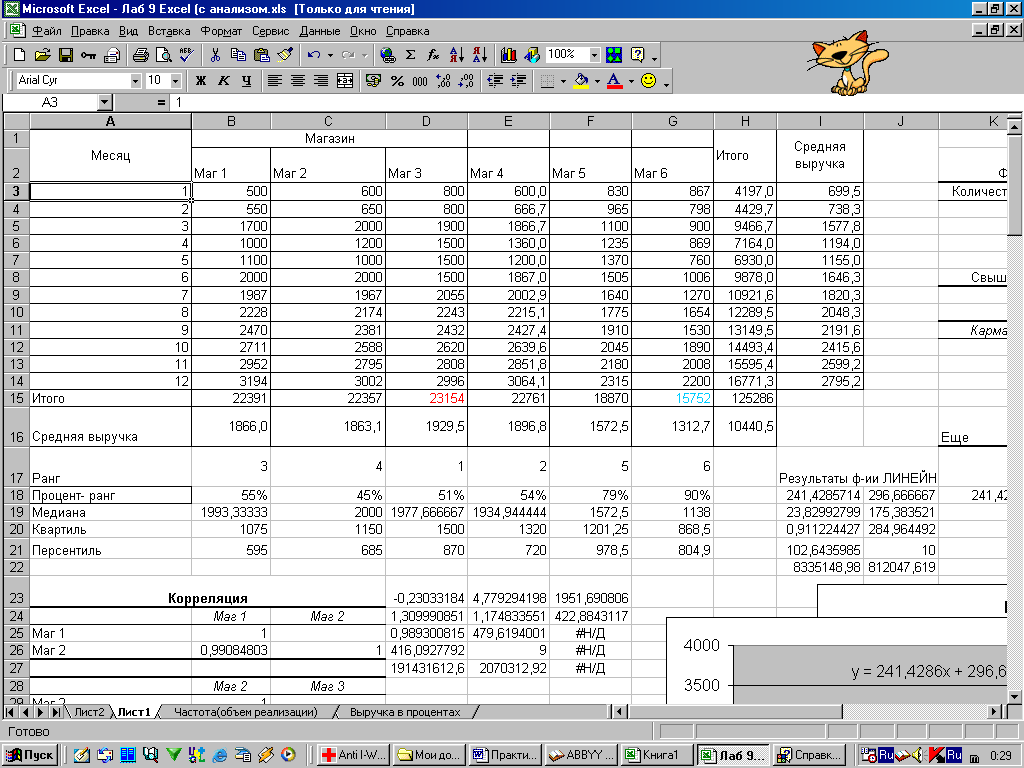This screenshot has width=1024, height=768.
Task: Click the Пуск start button
Action: [30, 755]
